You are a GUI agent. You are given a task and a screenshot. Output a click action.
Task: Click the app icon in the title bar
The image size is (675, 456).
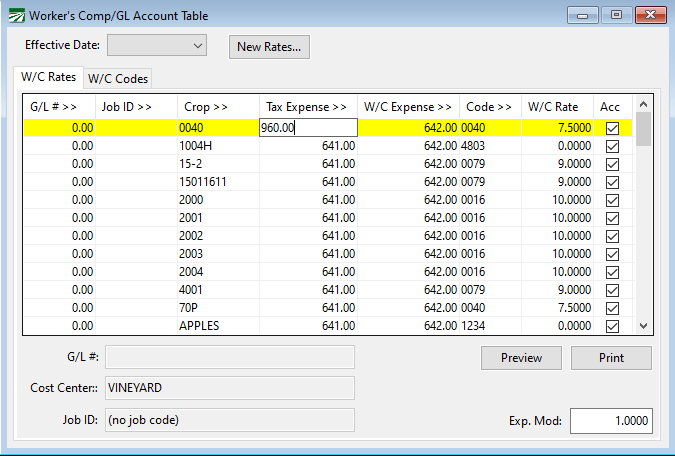[15, 15]
